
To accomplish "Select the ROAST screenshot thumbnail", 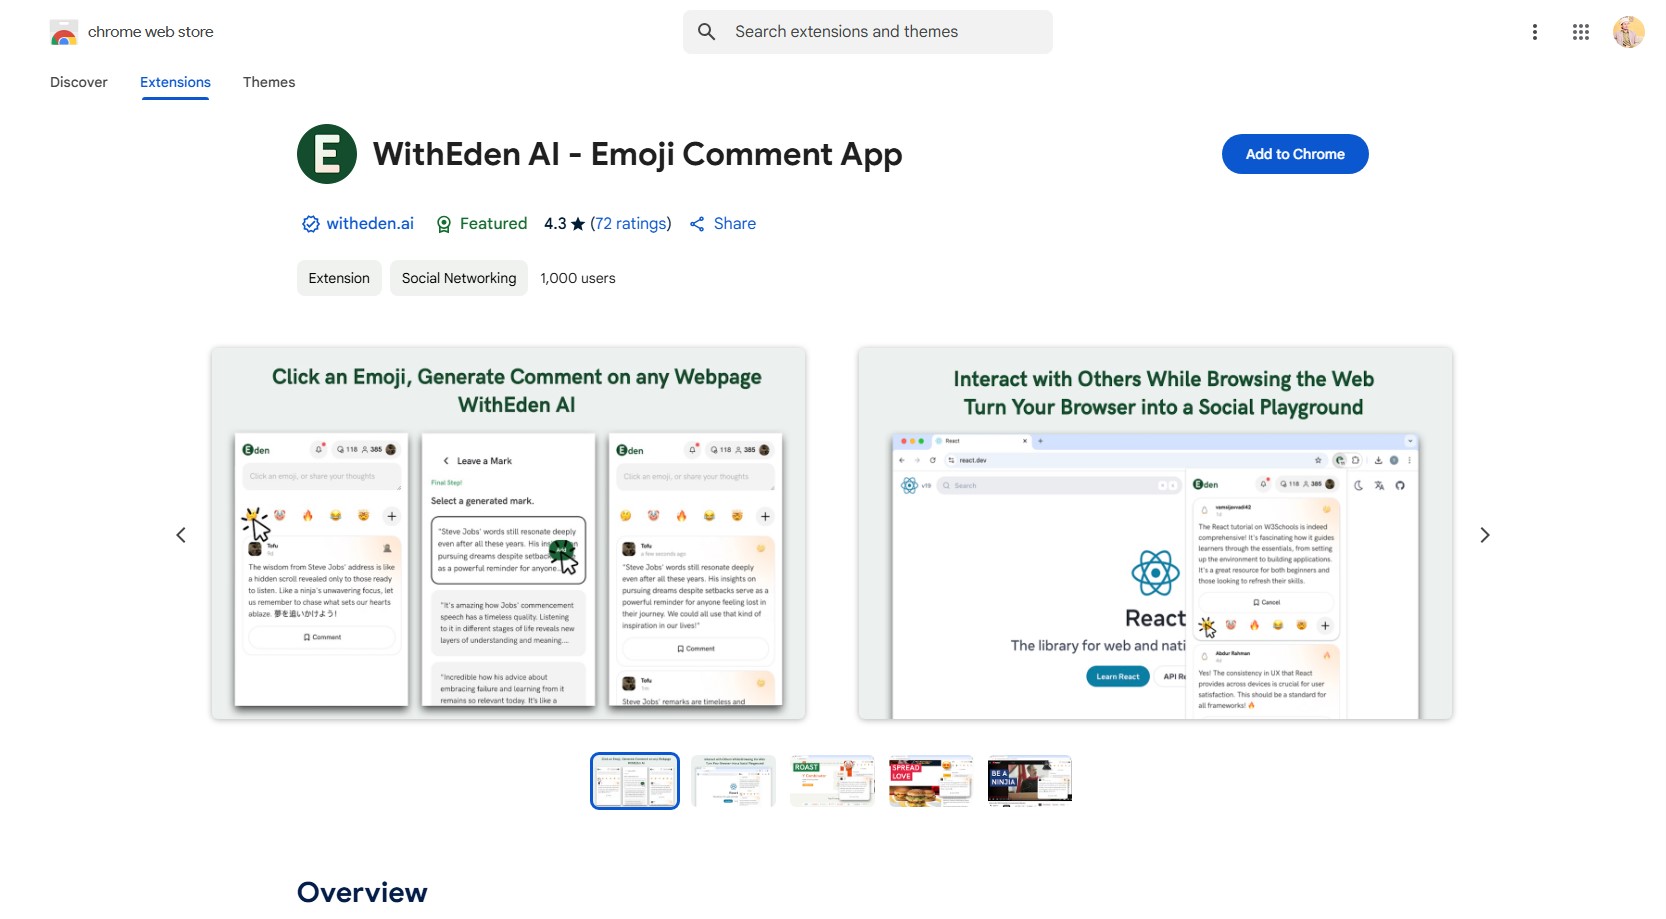I will tap(832, 781).
